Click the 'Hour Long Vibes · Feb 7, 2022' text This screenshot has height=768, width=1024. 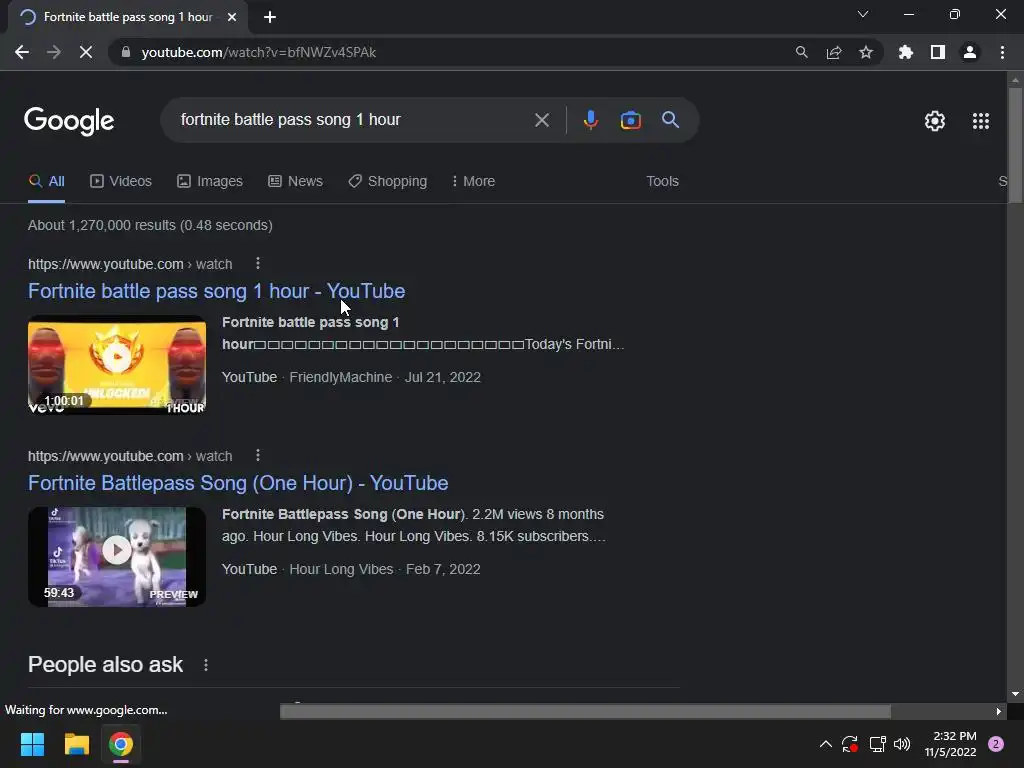coord(385,569)
